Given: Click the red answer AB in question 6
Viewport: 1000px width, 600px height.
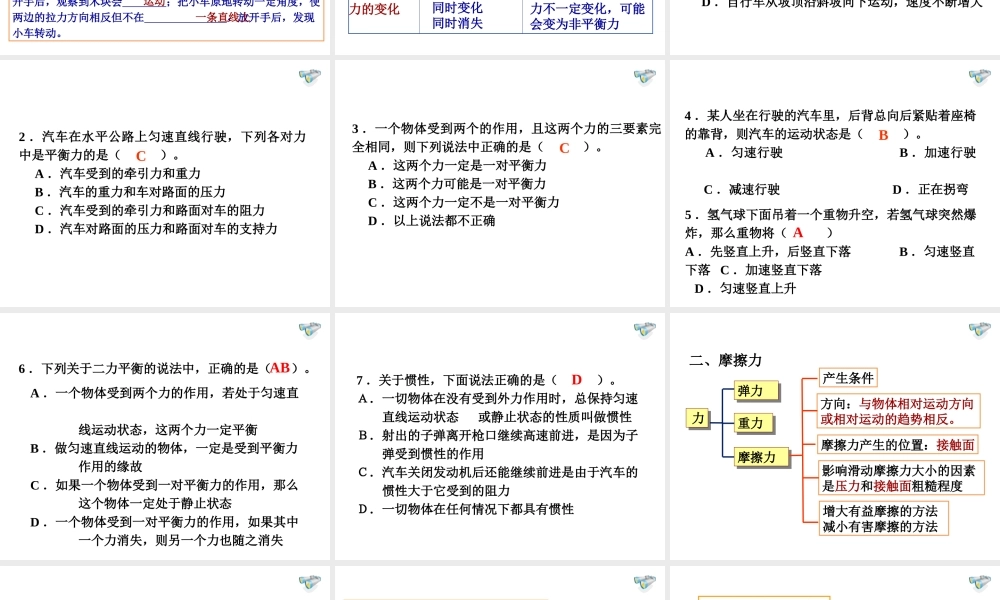Looking at the screenshot, I should click(x=279, y=368).
